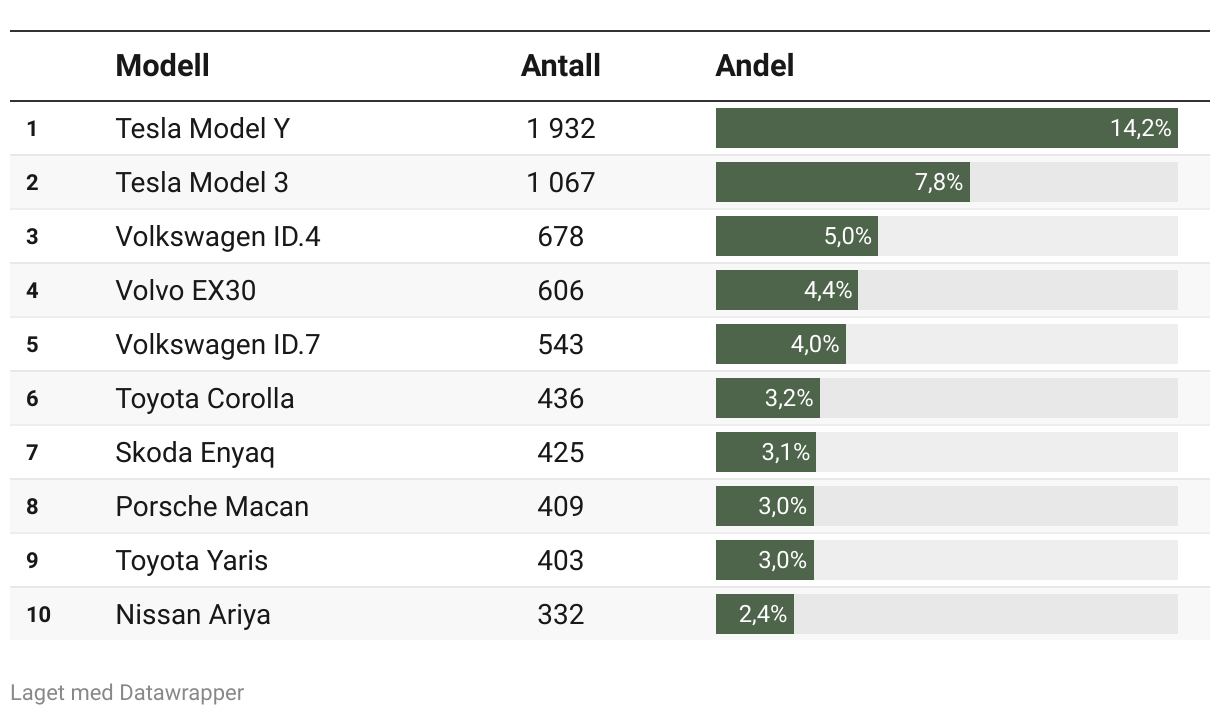Click the 2,4% share bar

click(754, 614)
